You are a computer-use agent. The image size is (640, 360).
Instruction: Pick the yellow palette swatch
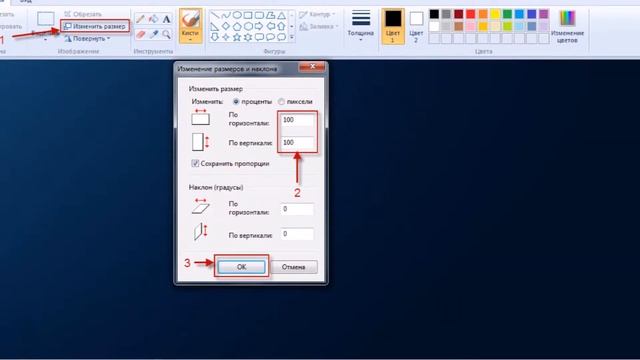click(x=495, y=14)
